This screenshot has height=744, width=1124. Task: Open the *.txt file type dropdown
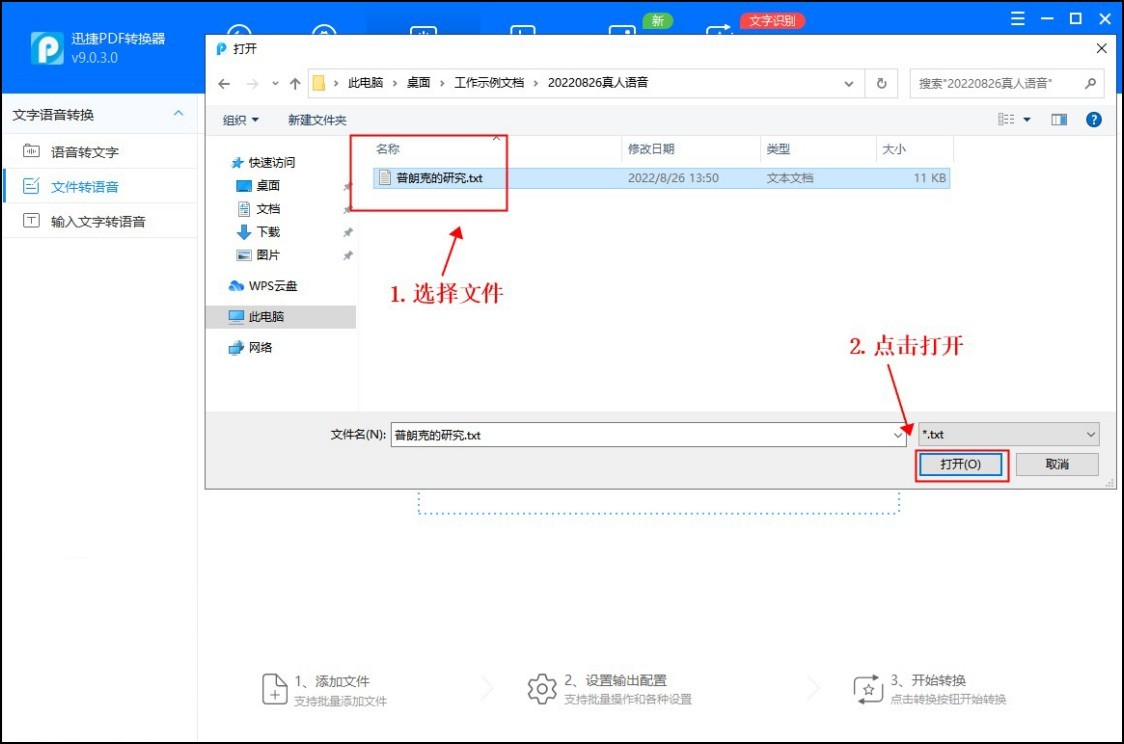point(1089,434)
